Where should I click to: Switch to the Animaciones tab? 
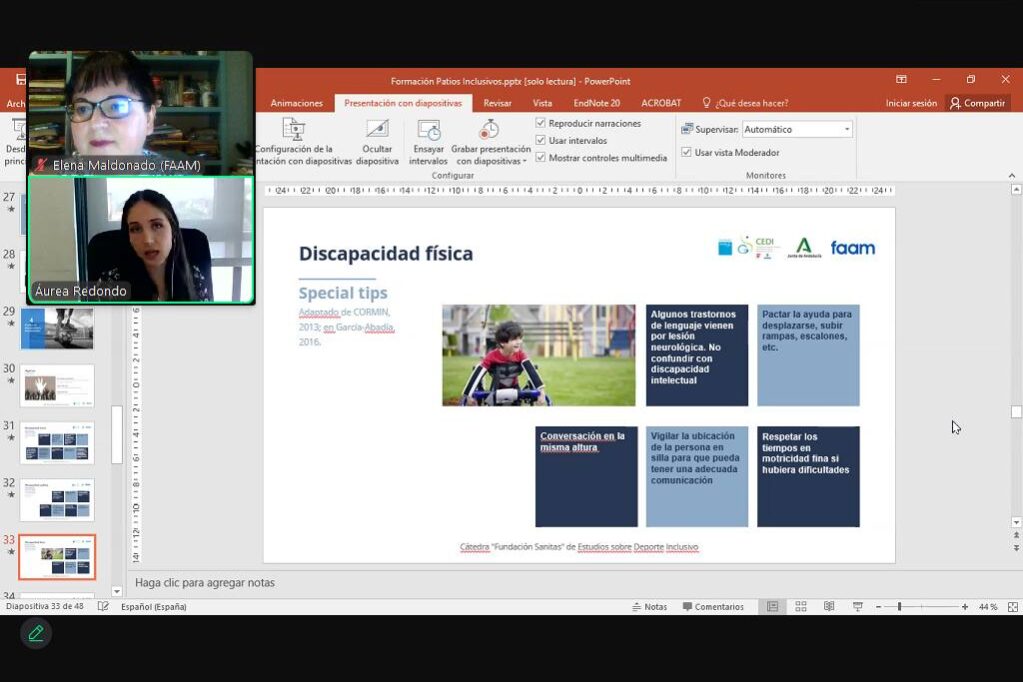pos(296,103)
